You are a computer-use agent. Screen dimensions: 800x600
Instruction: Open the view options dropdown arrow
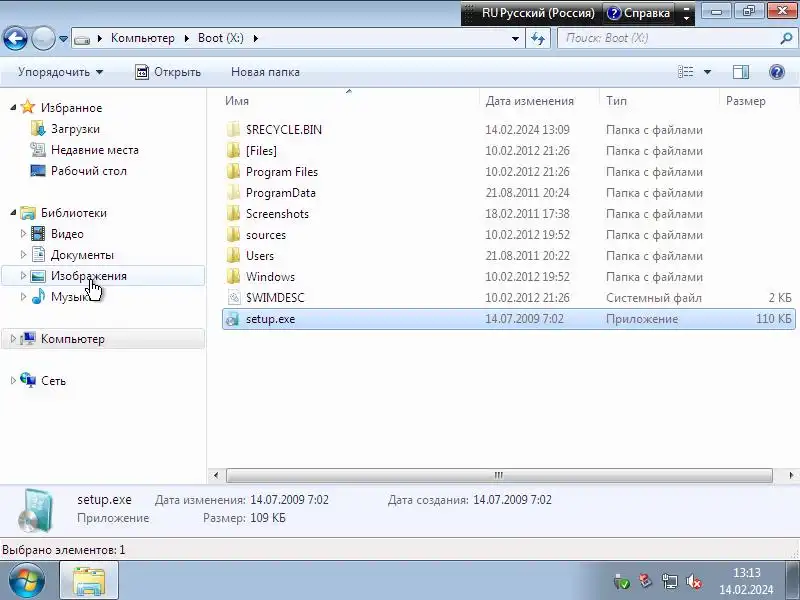[707, 72]
